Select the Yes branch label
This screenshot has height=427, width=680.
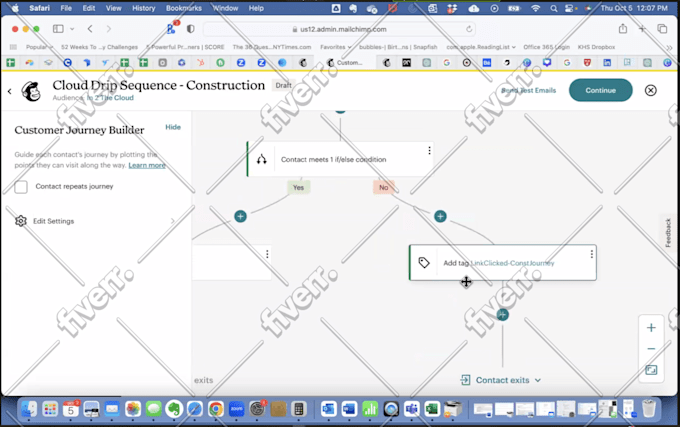pyautogui.click(x=298, y=188)
